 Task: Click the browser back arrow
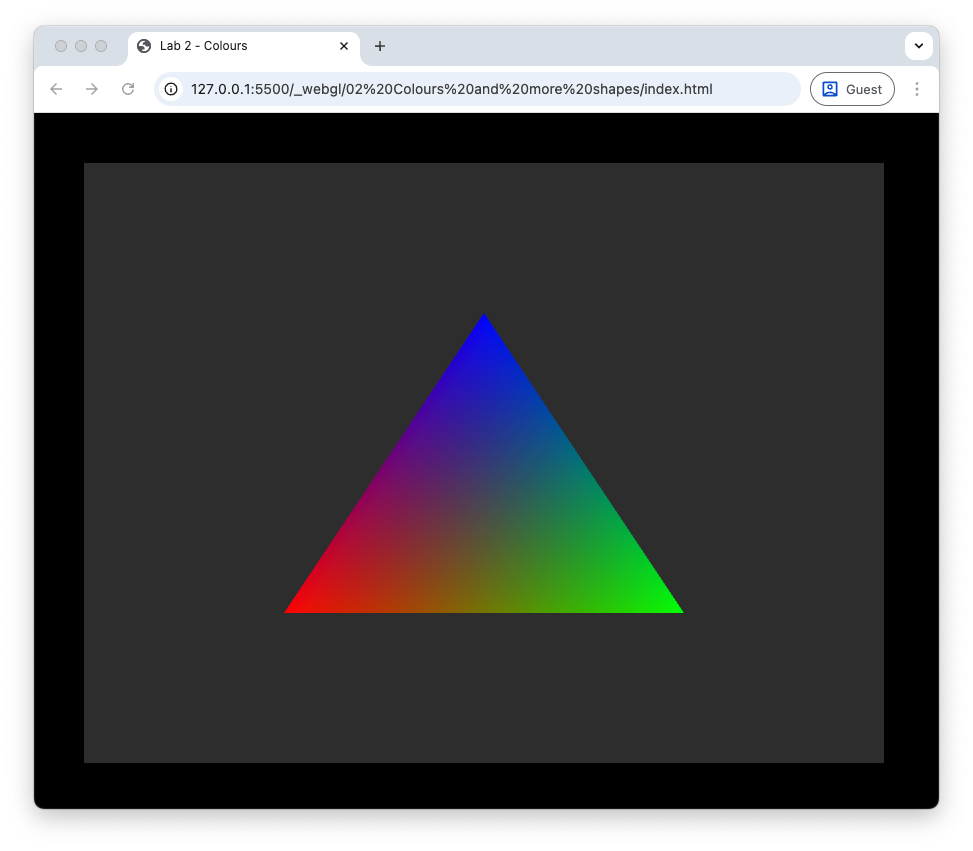pos(56,89)
